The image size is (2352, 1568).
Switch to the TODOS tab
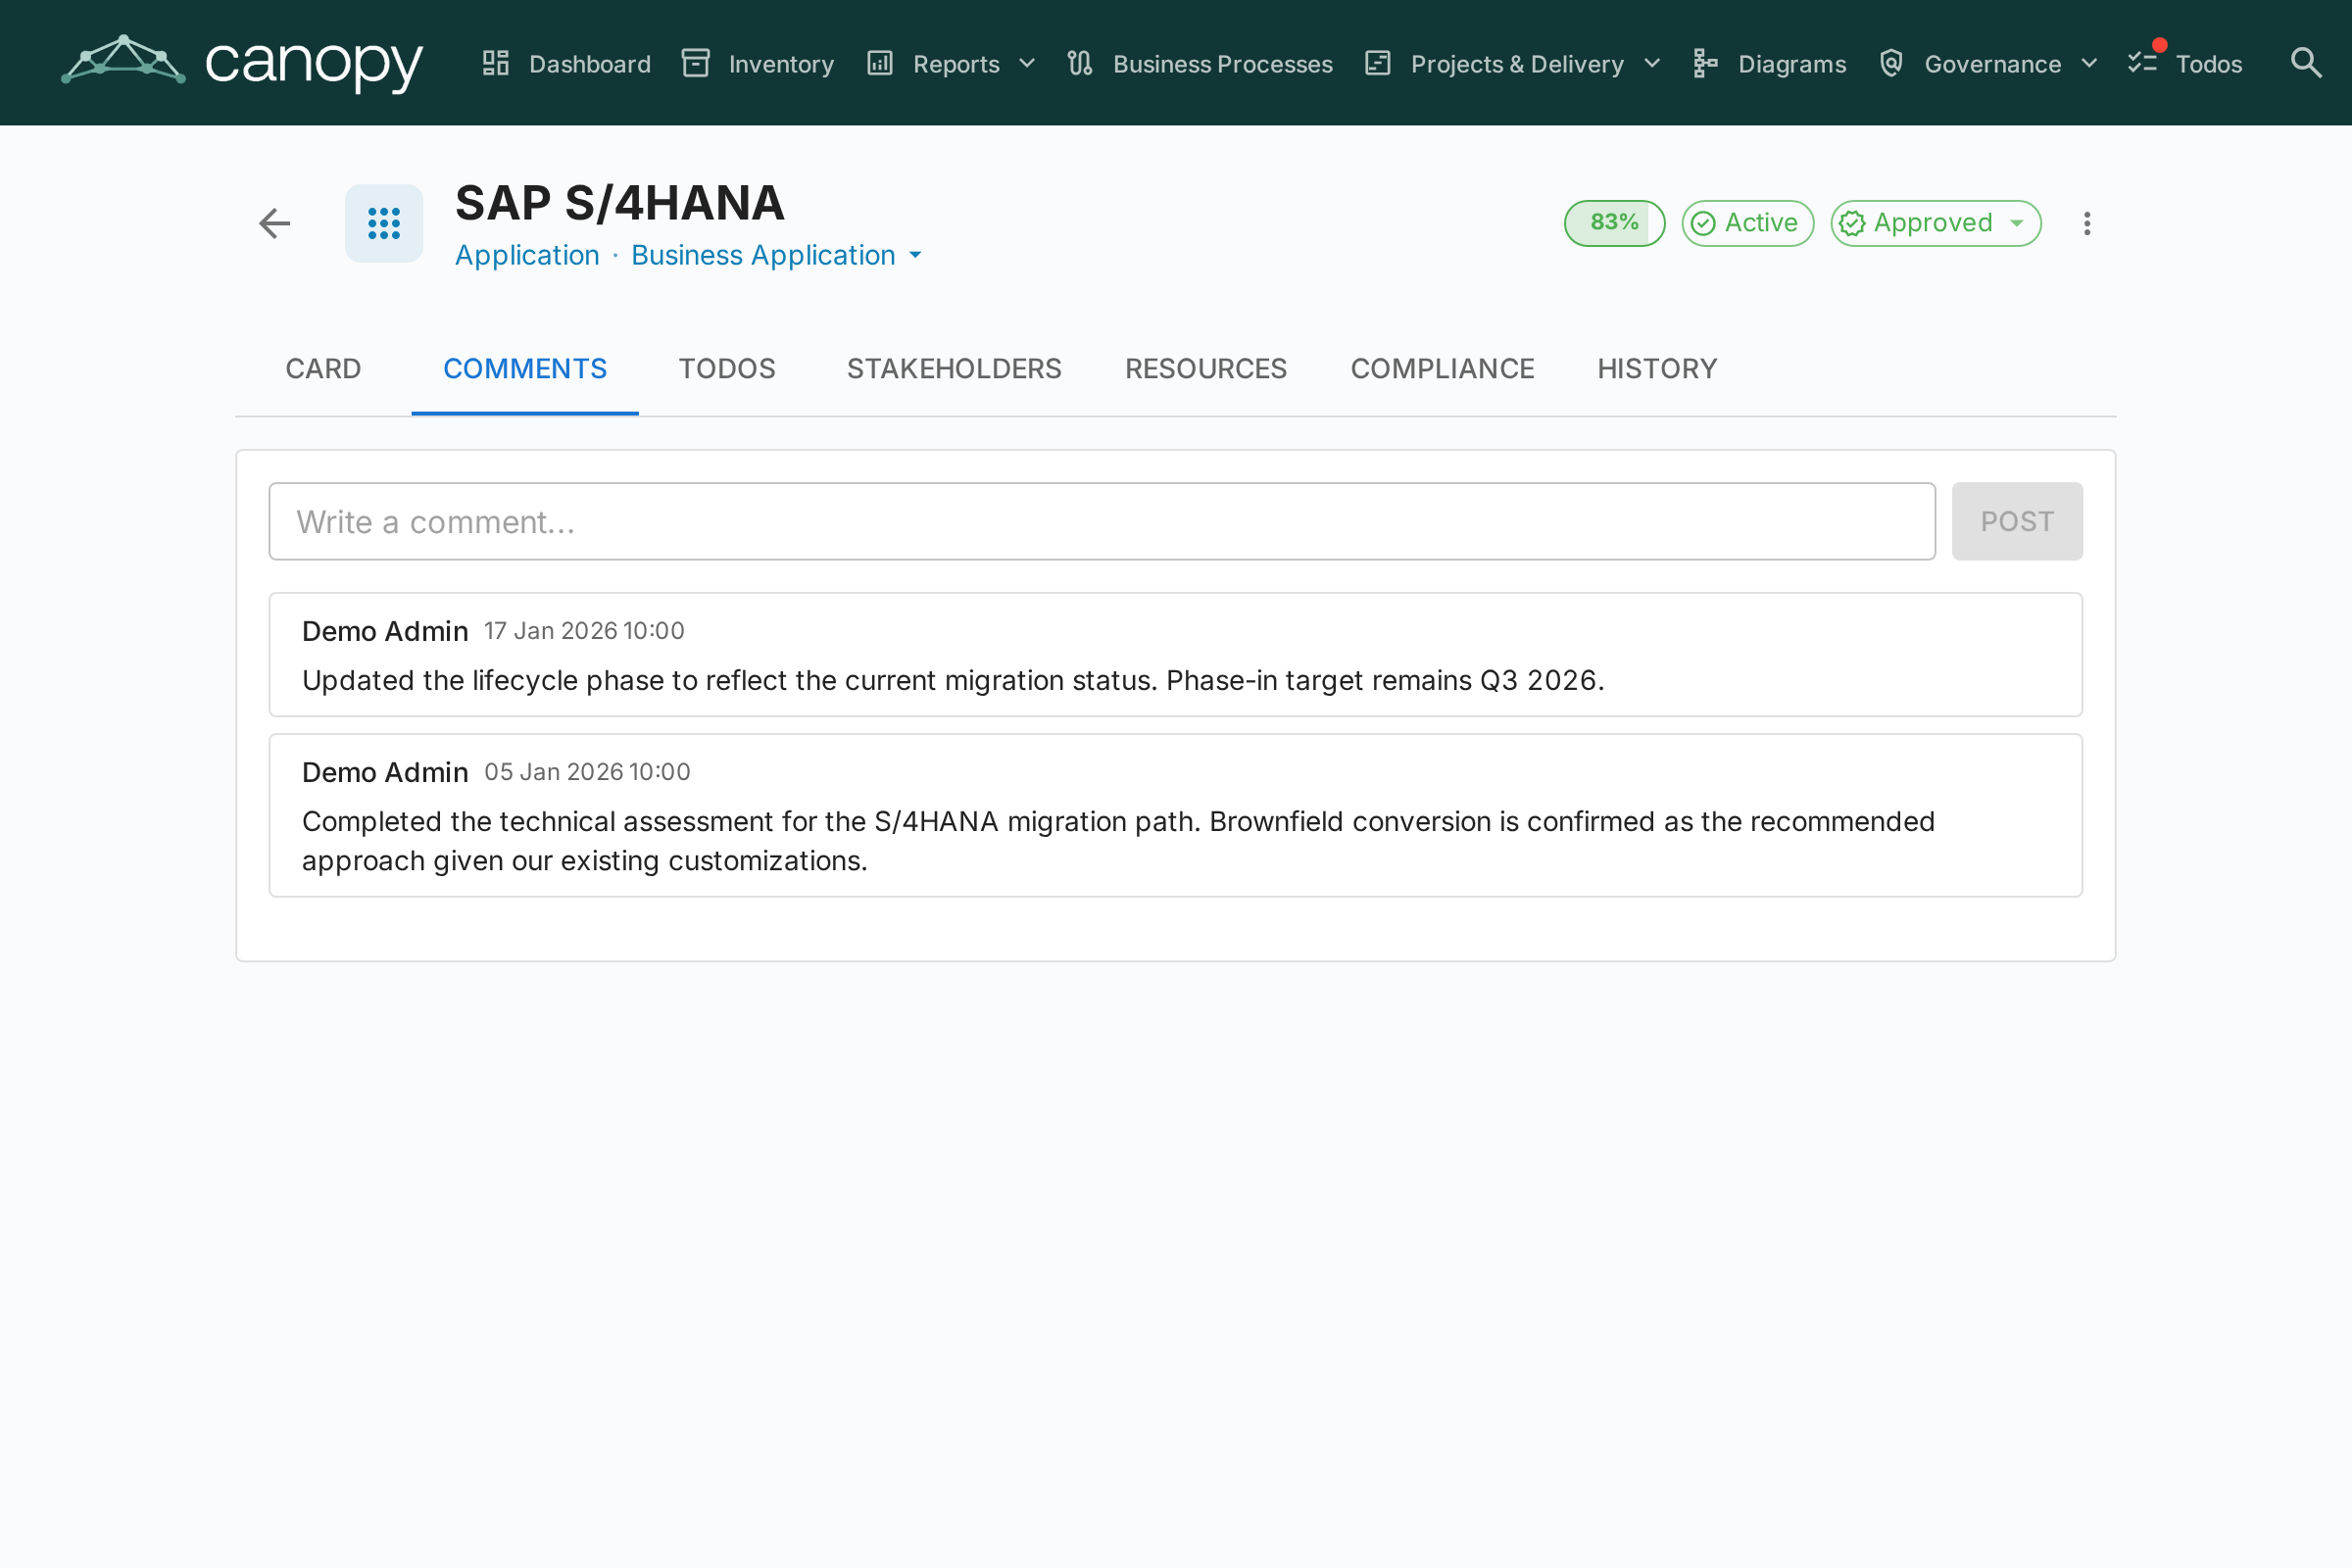click(727, 369)
